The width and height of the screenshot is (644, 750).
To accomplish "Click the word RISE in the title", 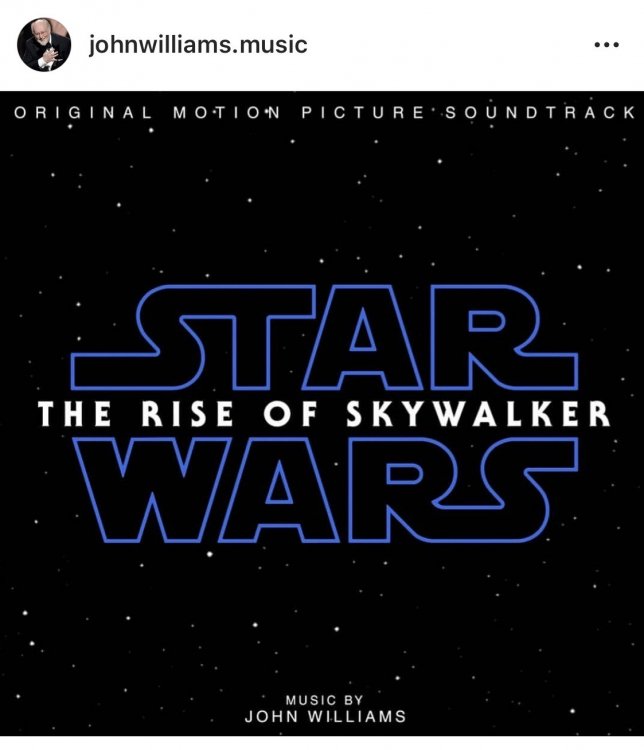I will click(x=187, y=413).
